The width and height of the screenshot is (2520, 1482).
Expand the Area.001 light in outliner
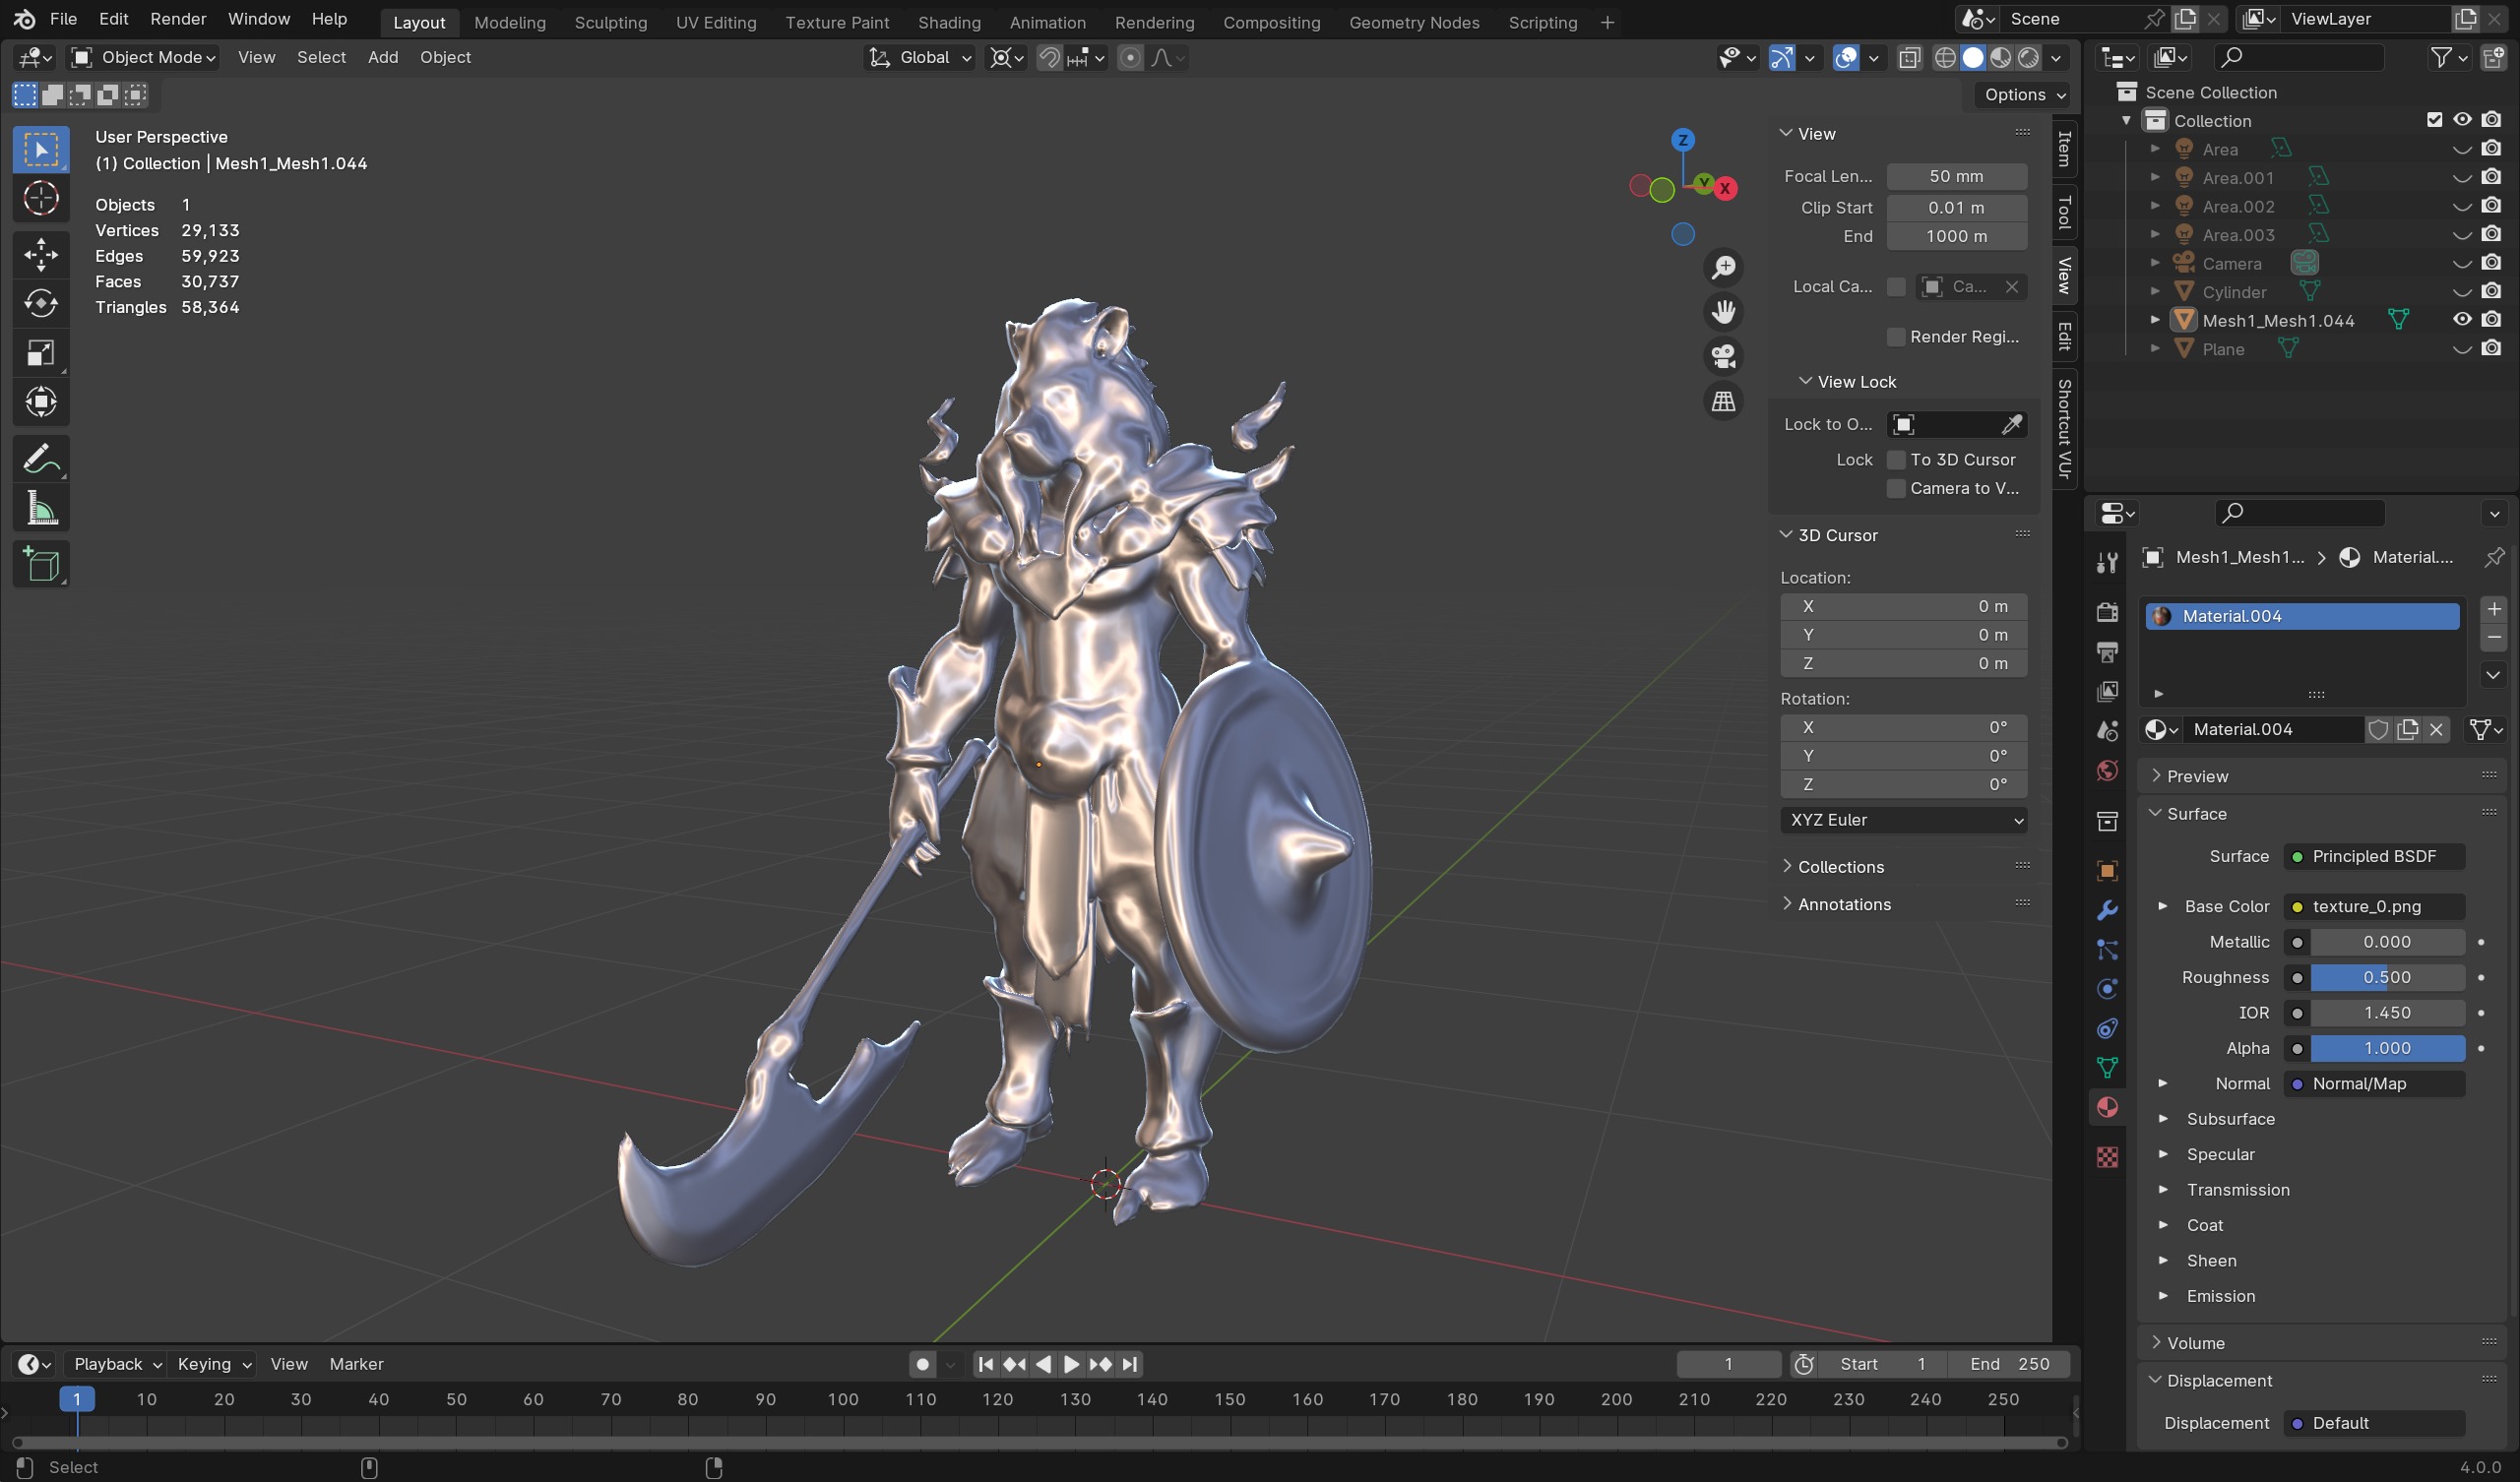(x=2154, y=177)
